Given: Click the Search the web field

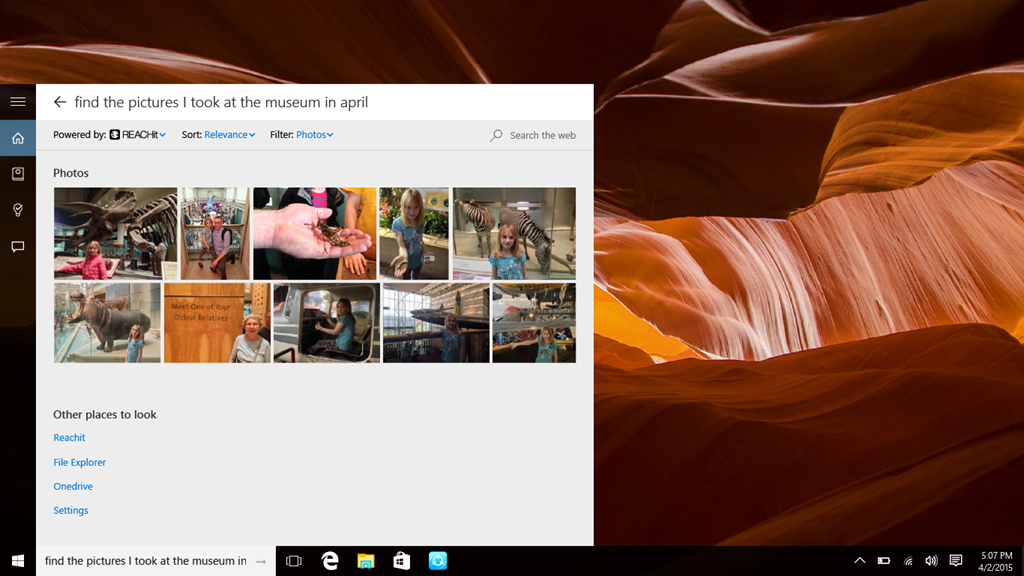Looking at the screenshot, I should click(x=542, y=135).
